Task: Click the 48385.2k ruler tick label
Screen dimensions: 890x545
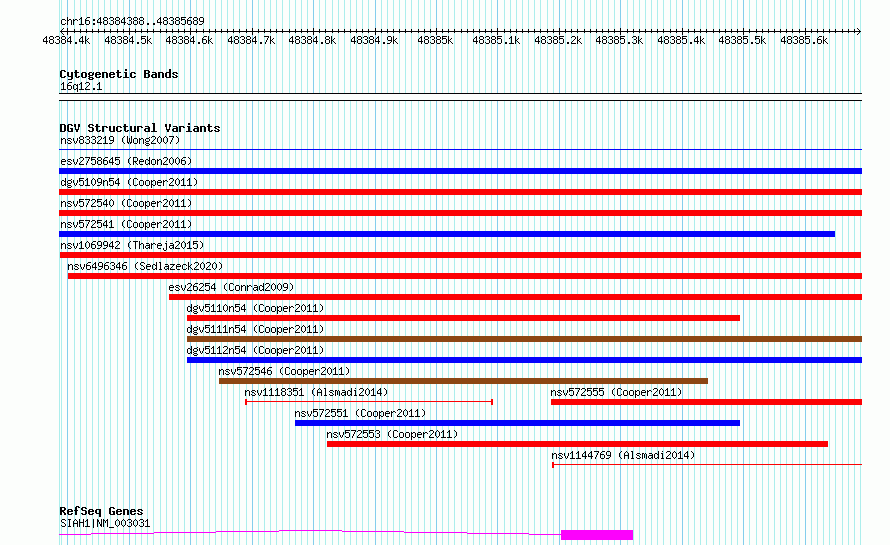Action: pyautogui.click(x=559, y=40)
